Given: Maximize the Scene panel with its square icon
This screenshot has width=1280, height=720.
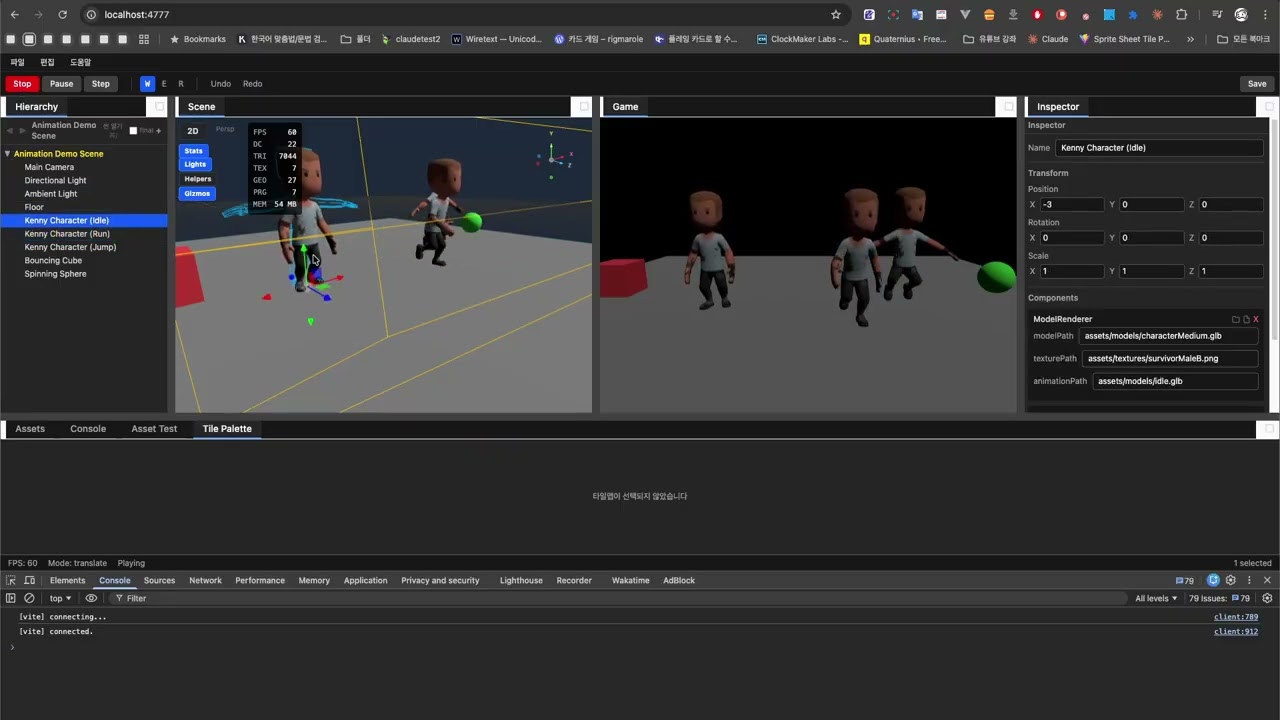Looking at the screenshot, I should [x=585, y=107].
